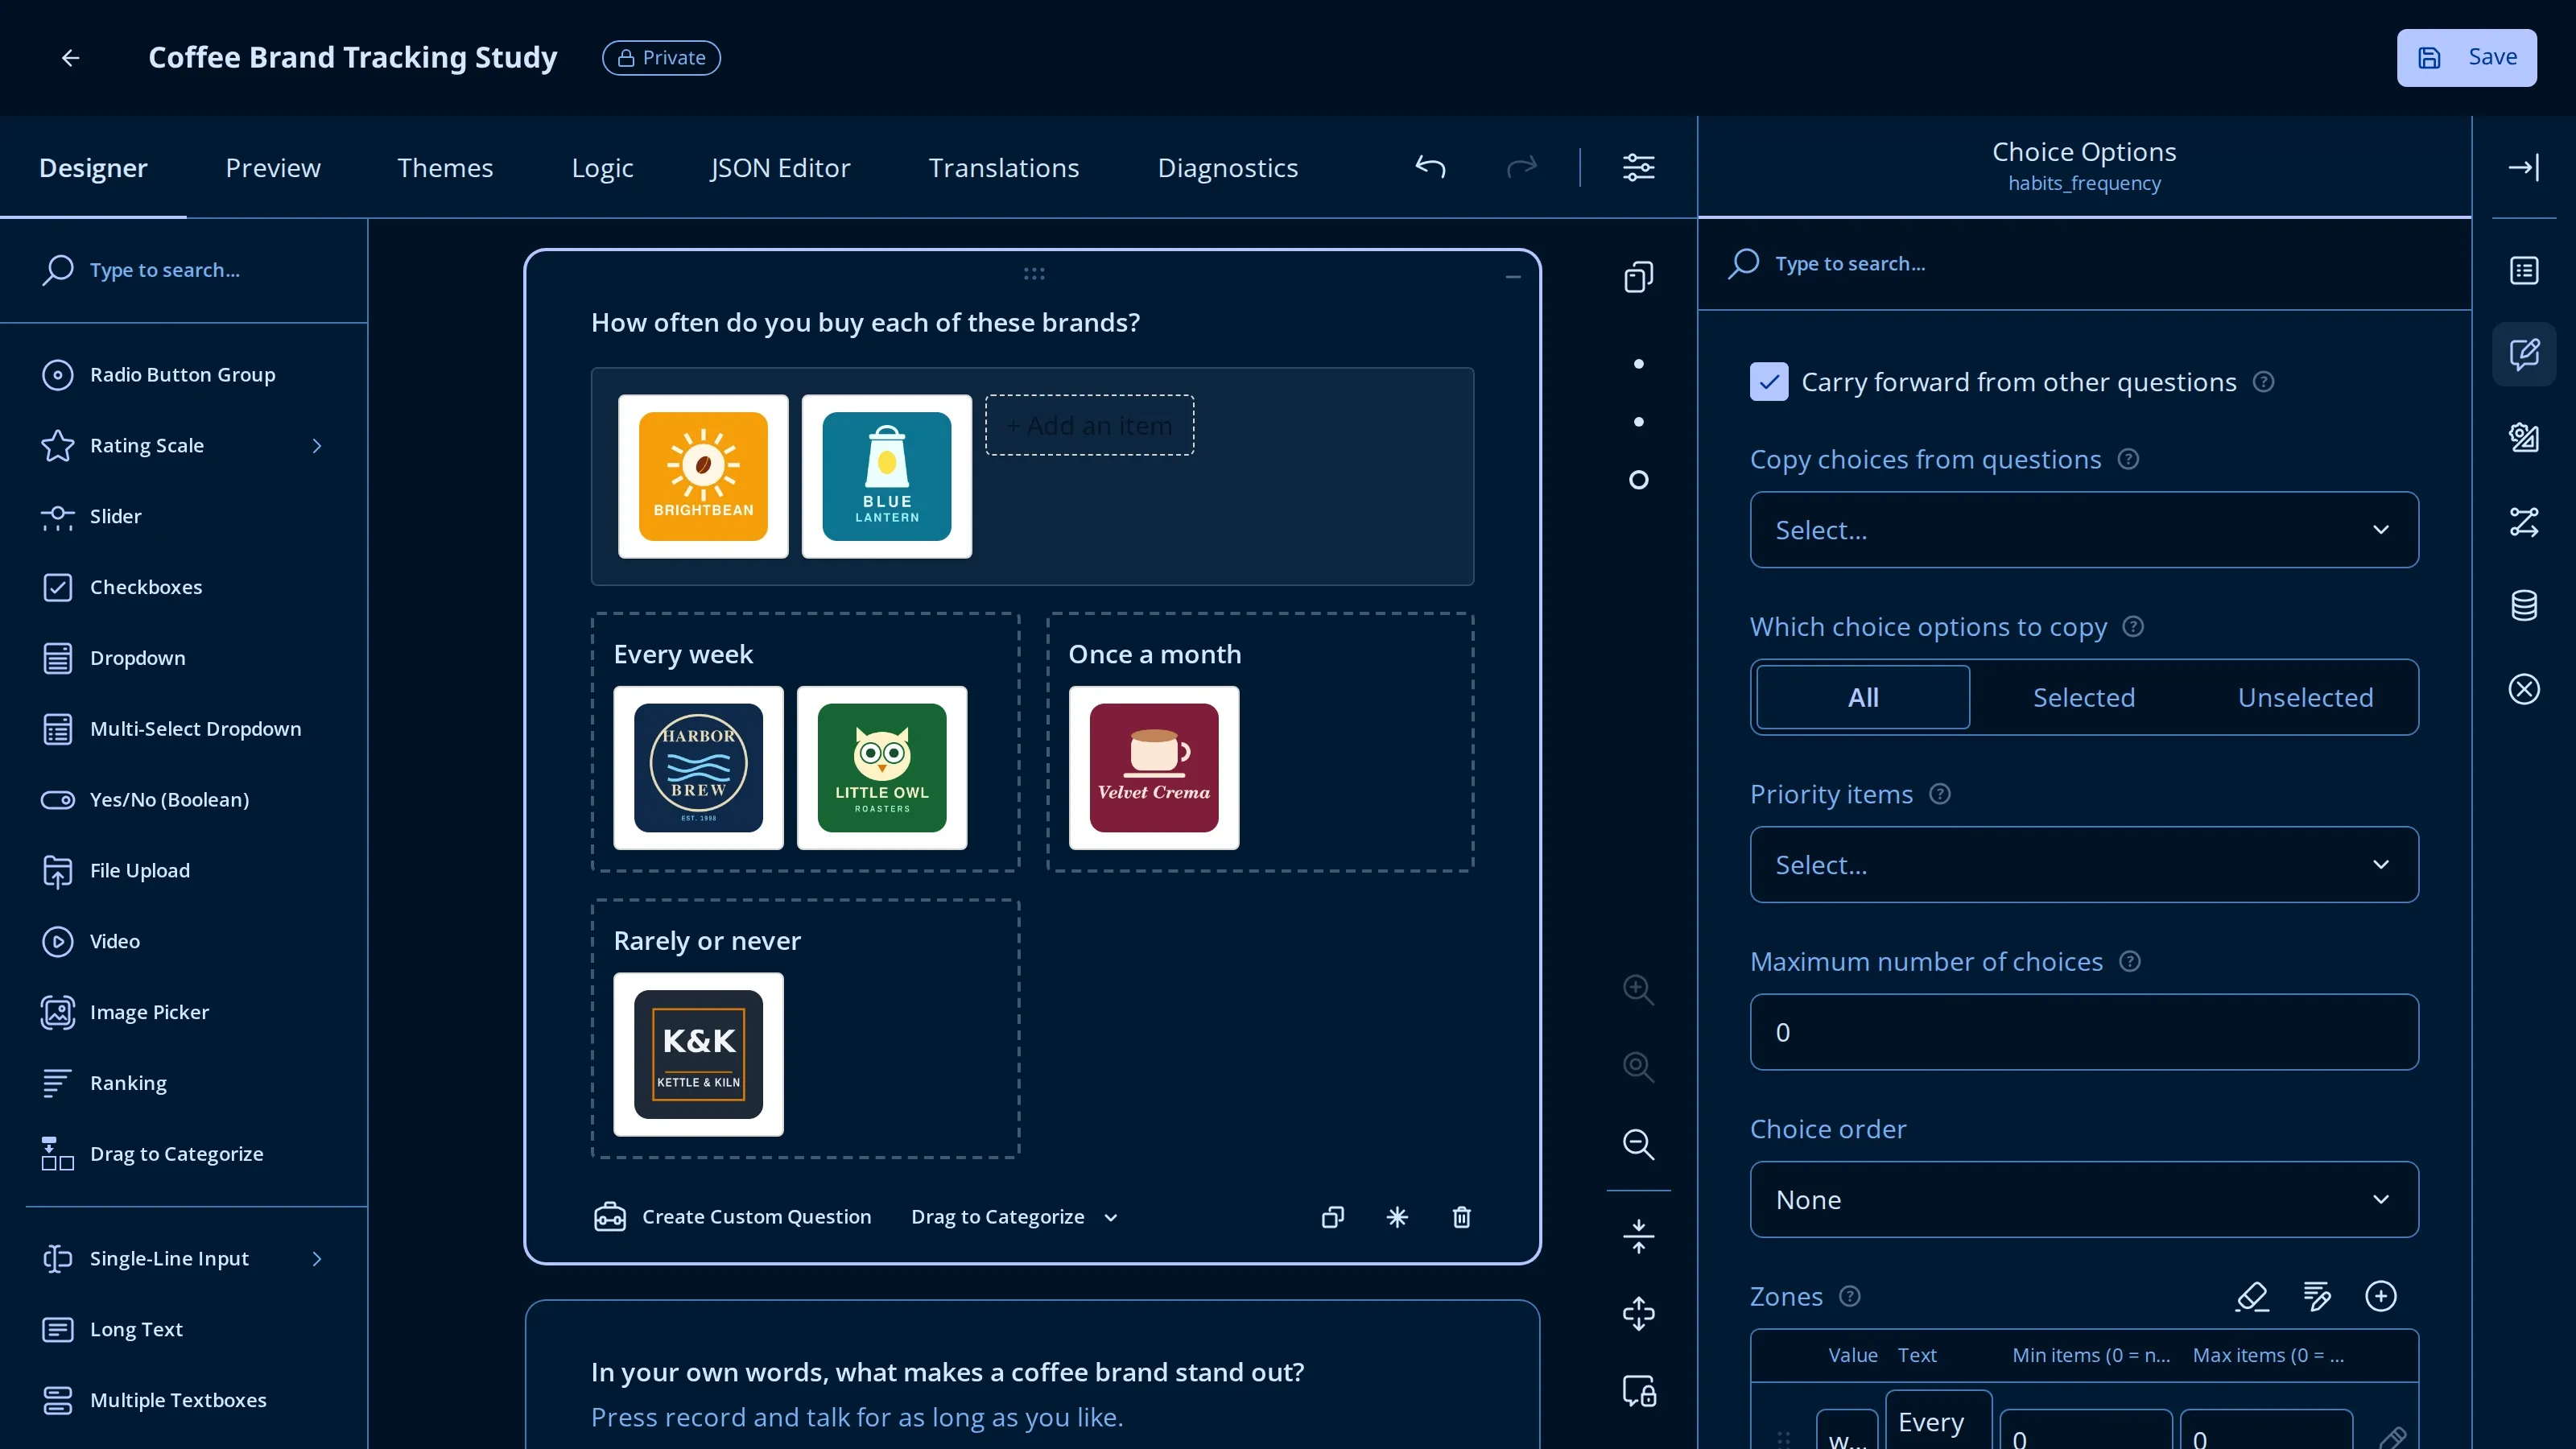
Task: Open Copy choices from questions dropdown
Action: (2083, 530)
